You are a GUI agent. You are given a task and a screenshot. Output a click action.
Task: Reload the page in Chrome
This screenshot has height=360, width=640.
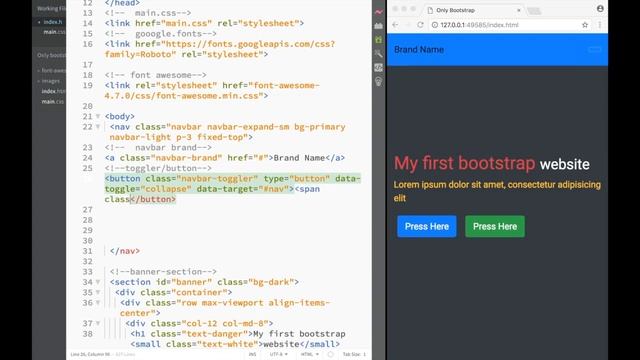point(420,25)
